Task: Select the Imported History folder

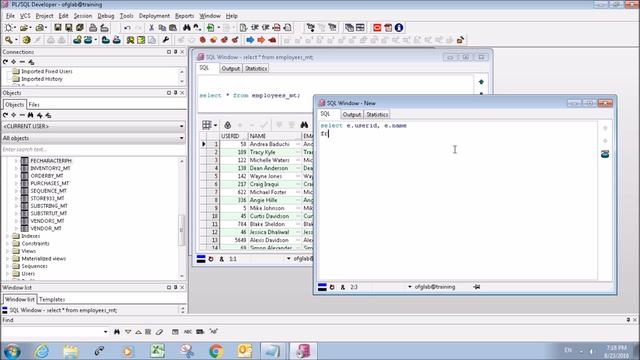Action: click(42, 79)
